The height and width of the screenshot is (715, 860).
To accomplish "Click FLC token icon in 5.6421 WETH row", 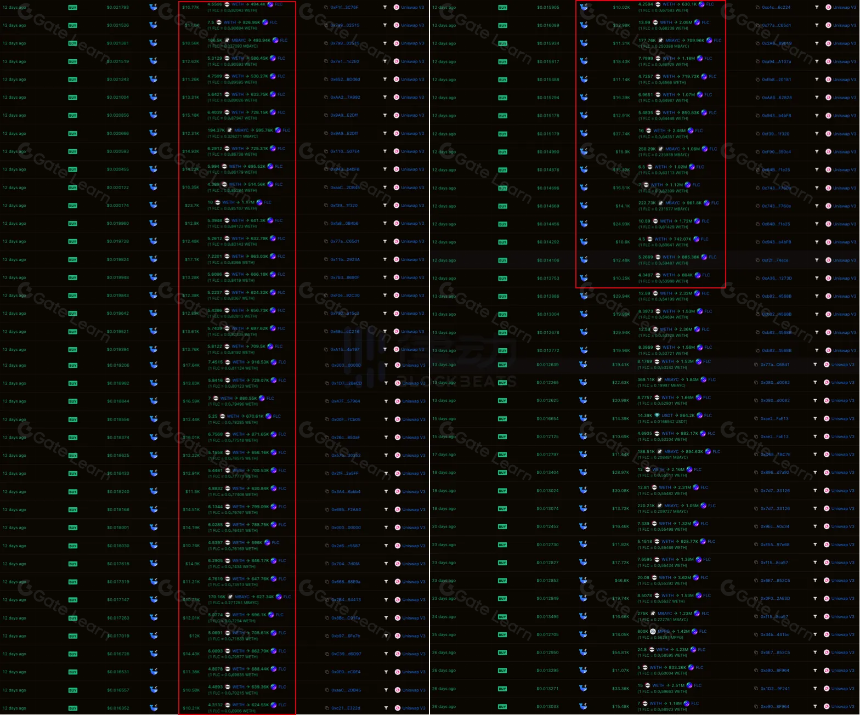I will 273,94.
